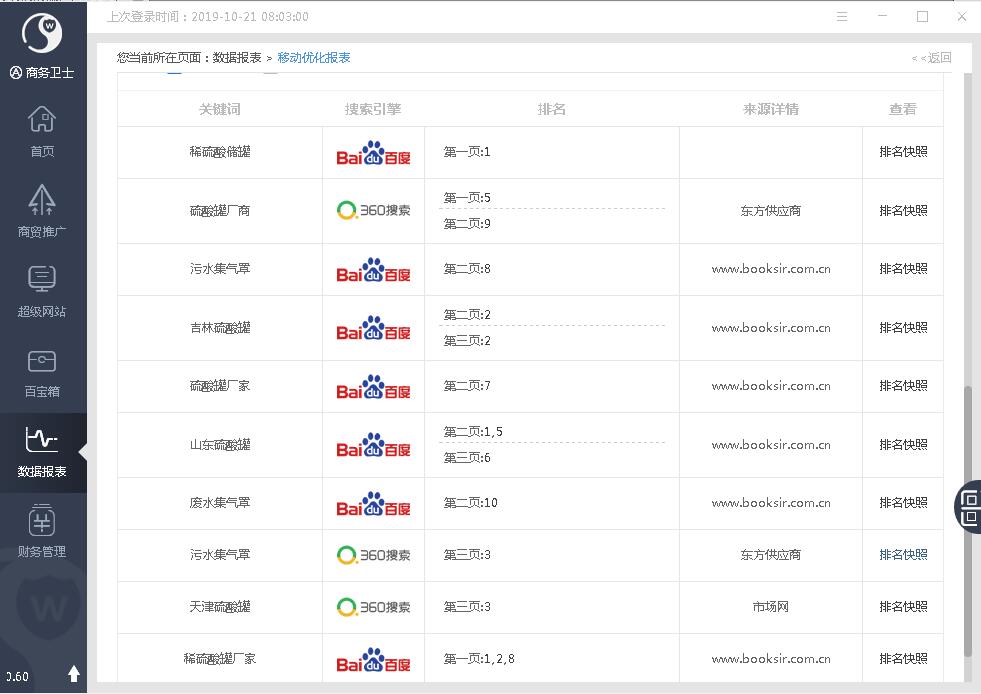Open 商贸推广 in the sidebar
981x694 pixels.
coord(42,211)
